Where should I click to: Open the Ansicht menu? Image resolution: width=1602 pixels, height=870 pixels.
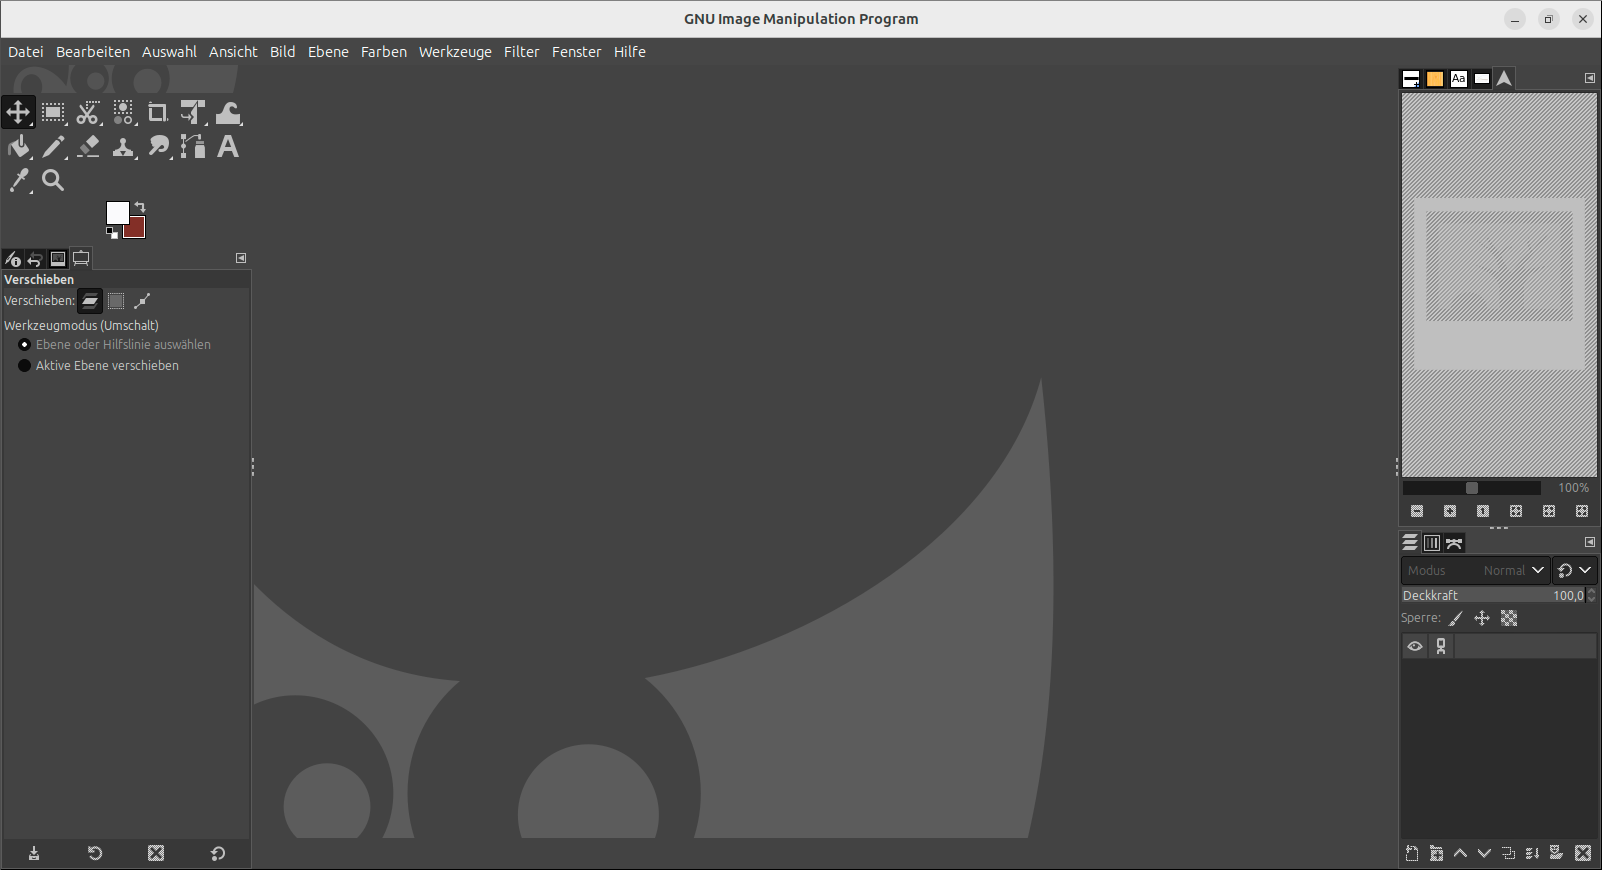click(233, 52)
